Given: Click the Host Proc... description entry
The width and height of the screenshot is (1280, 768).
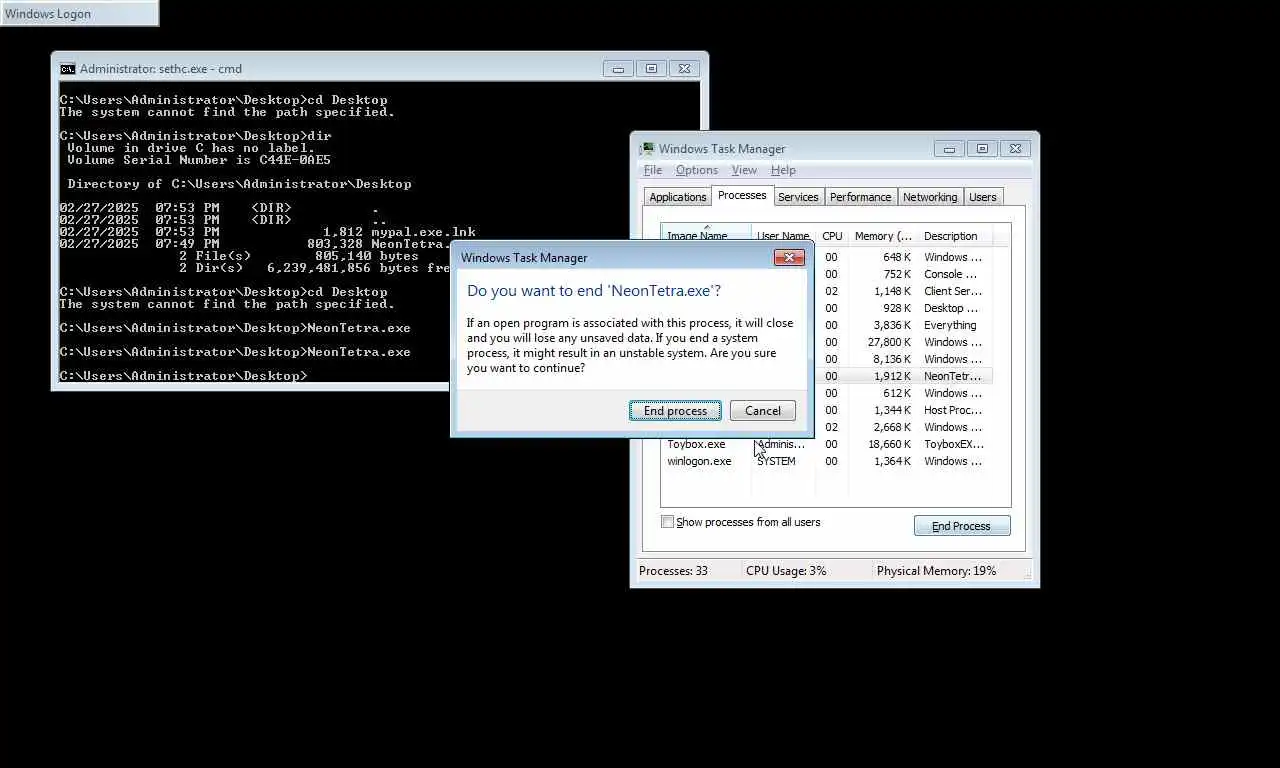Looking at the screenshot, I should tap(952, 410).
